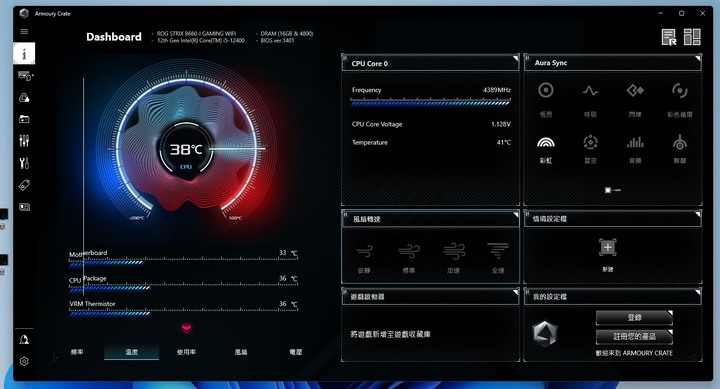Expand the CPU Core 0 panel corner
Screen dimensions: 720x389
coord(515,58)
